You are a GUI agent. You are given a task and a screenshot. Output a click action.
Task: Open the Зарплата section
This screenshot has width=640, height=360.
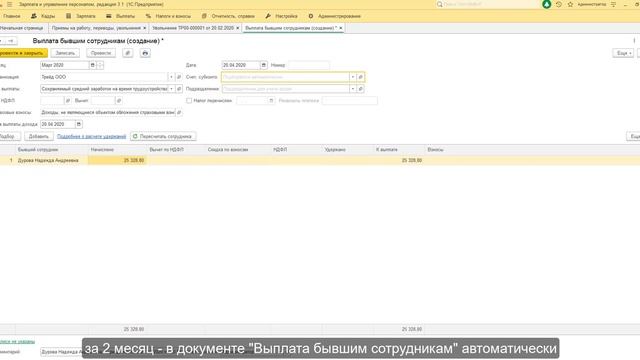point(81,16)
